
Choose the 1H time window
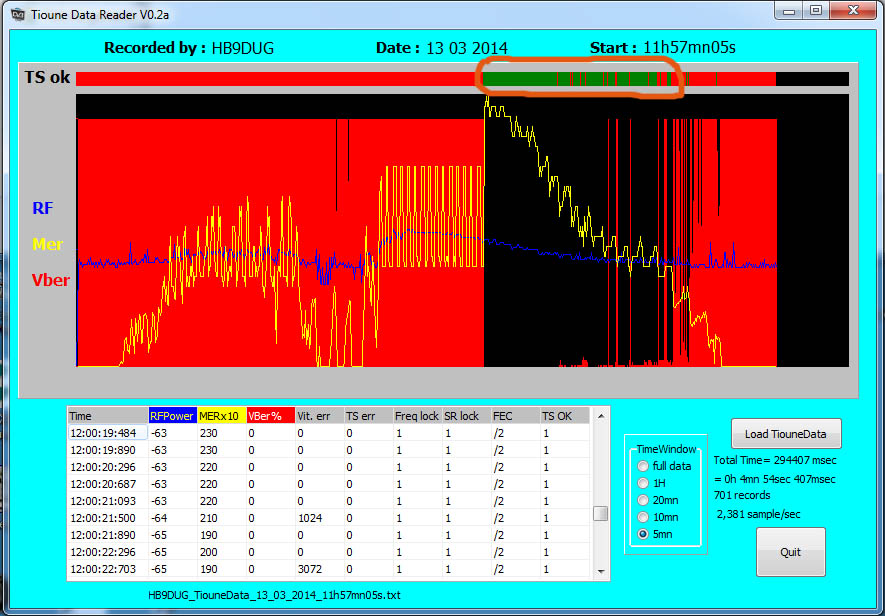tap(643, 483)
